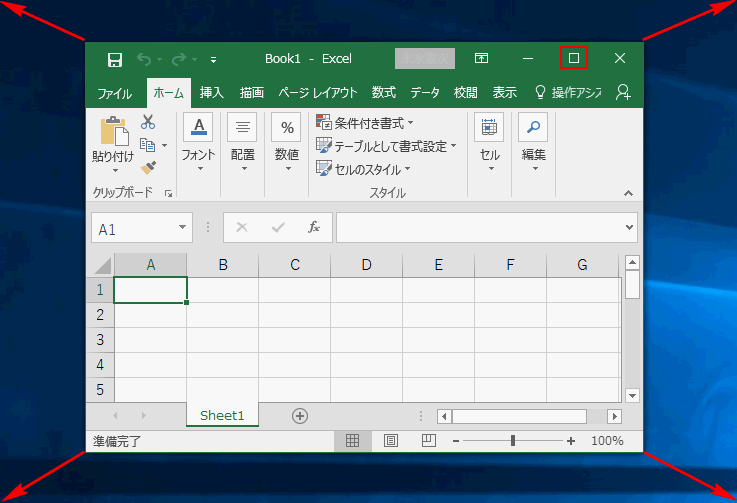
Task: Expand the formula bar chevron
Action: (628, 228)
